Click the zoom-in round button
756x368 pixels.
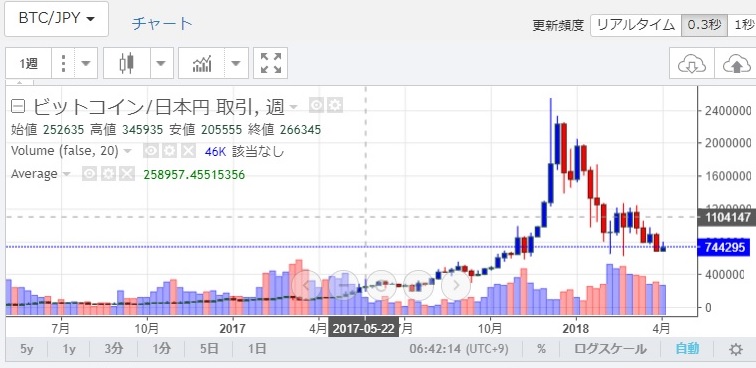click(x=418, y=286)
